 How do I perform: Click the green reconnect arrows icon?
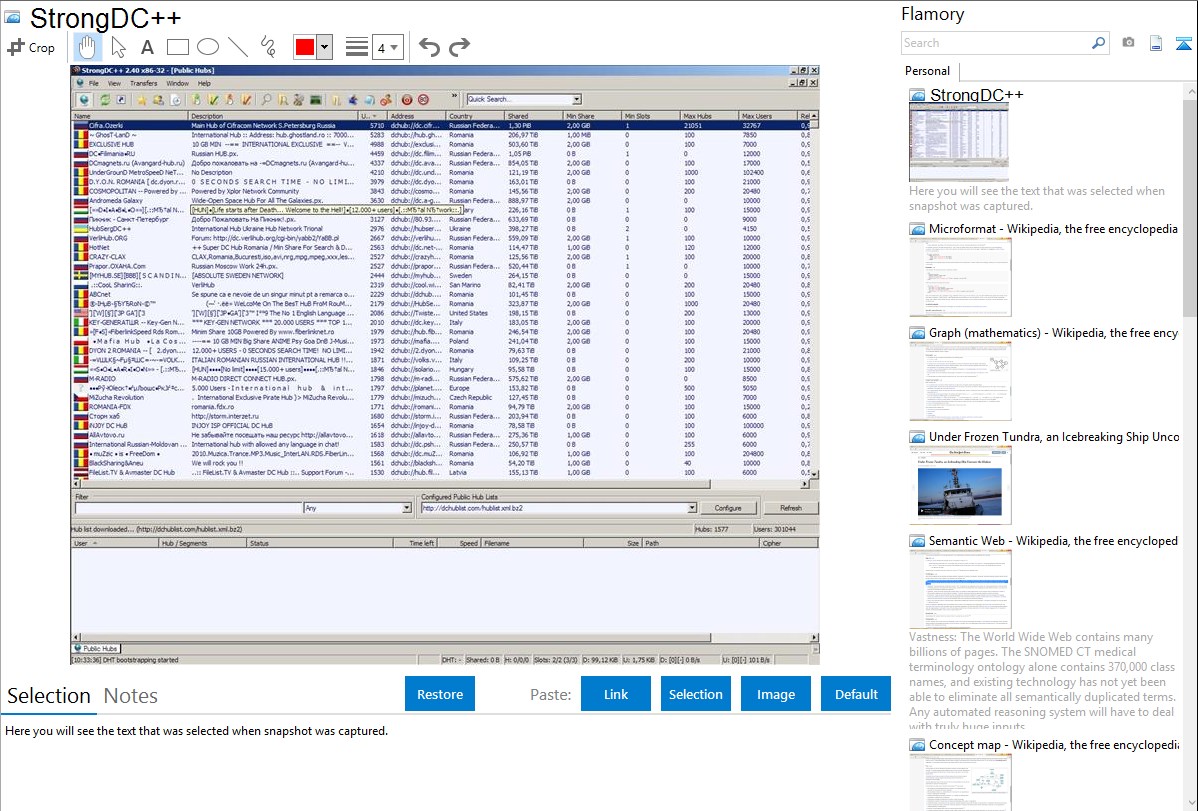click(x=105, y=99)
